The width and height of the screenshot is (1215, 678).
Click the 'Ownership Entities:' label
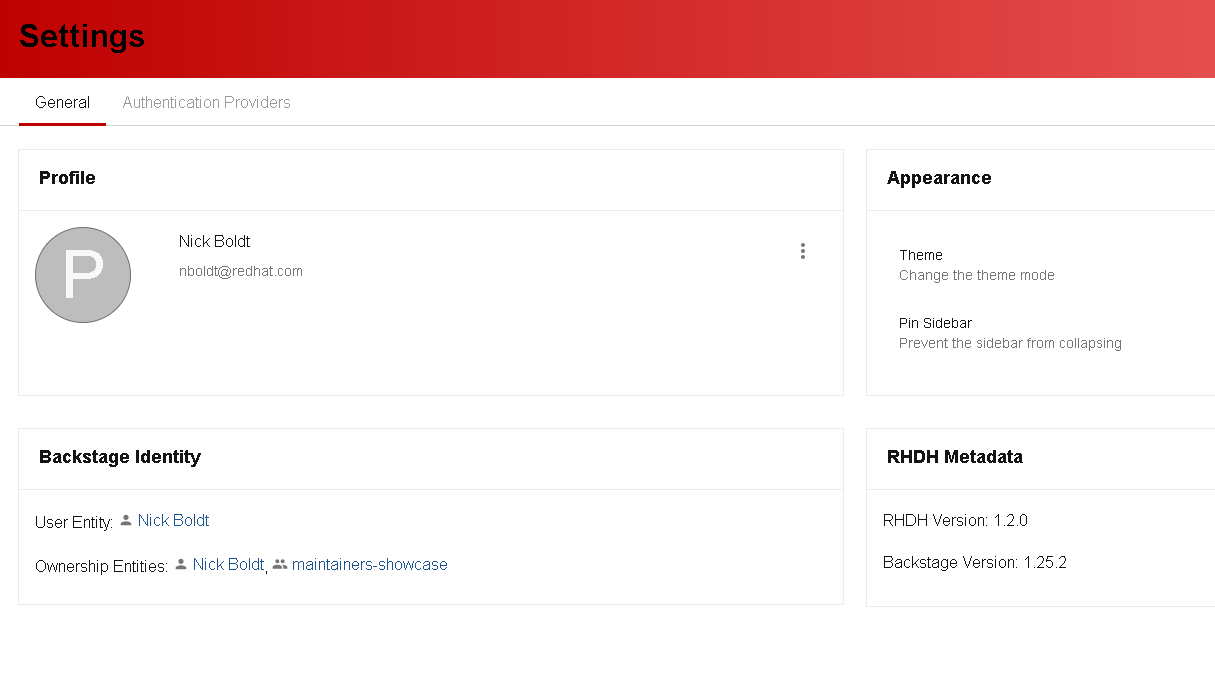coord(101,566)
